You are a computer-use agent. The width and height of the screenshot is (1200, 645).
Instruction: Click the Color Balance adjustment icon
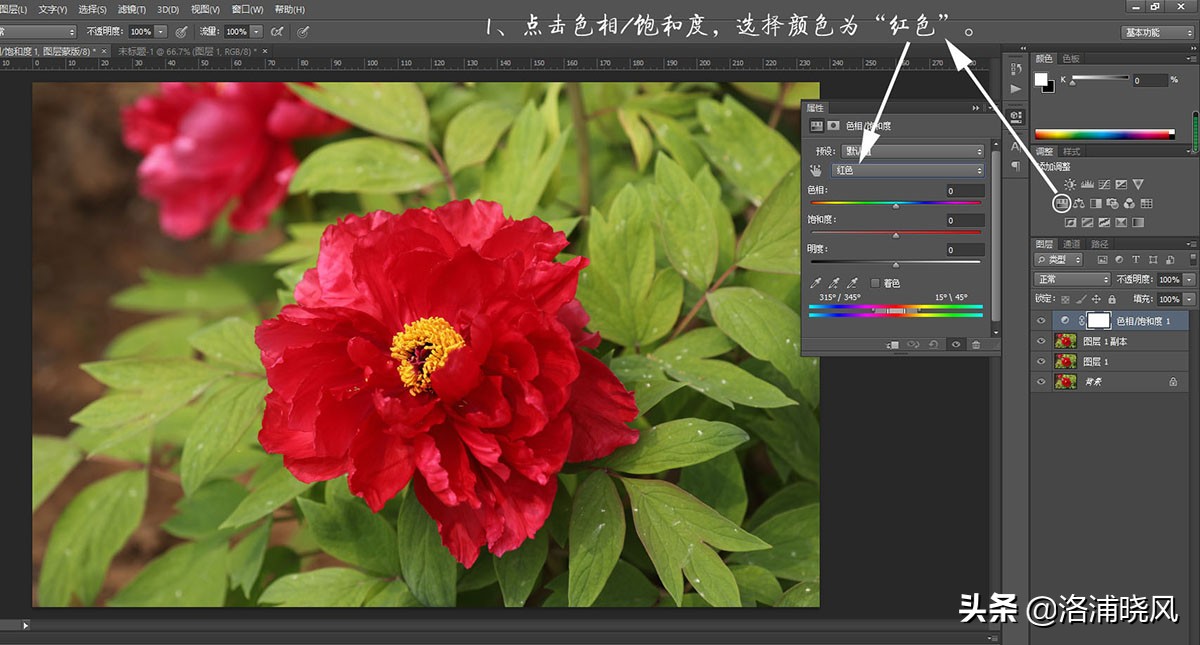point(1079,204)
